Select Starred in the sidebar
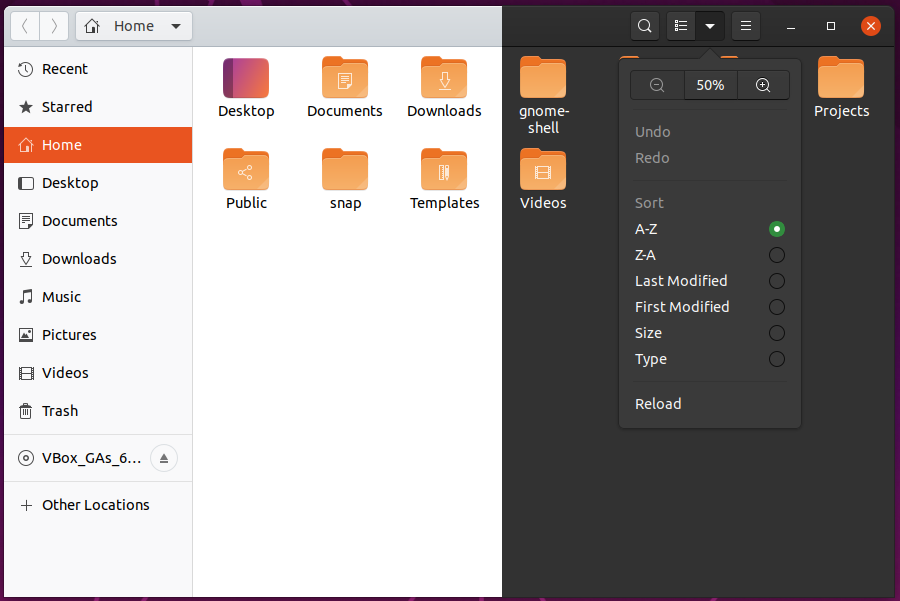The image size is (900, 601). [x=98, y=107]
